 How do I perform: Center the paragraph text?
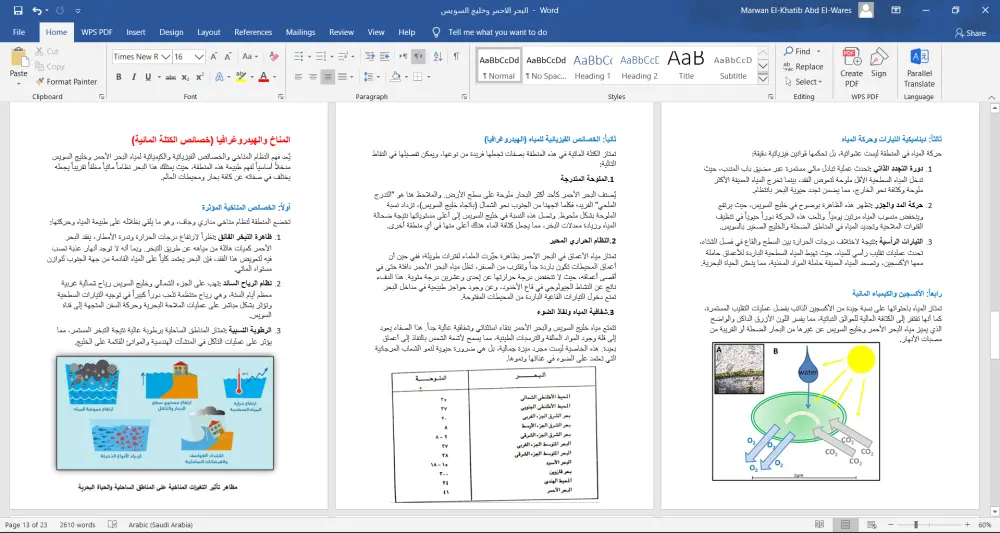pos(312,77)
